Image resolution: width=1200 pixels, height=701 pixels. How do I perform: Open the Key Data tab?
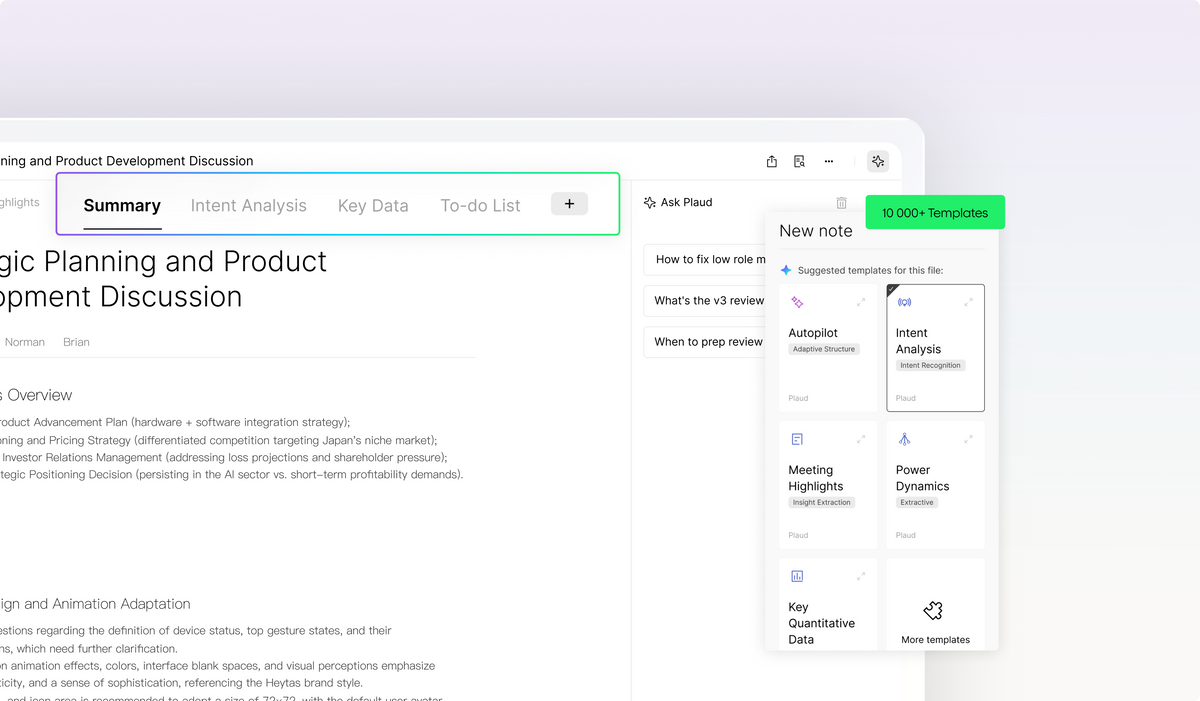point(373,206)
